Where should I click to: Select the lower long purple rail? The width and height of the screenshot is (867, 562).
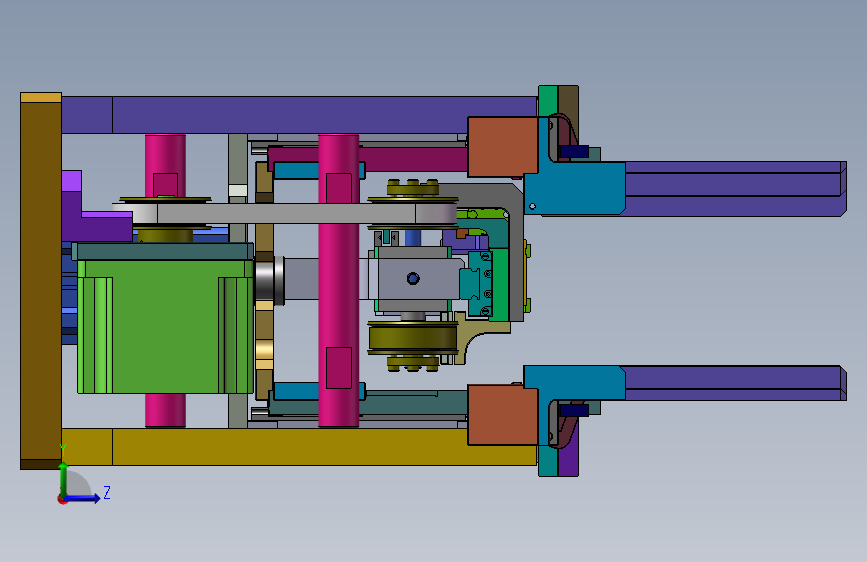735,383
